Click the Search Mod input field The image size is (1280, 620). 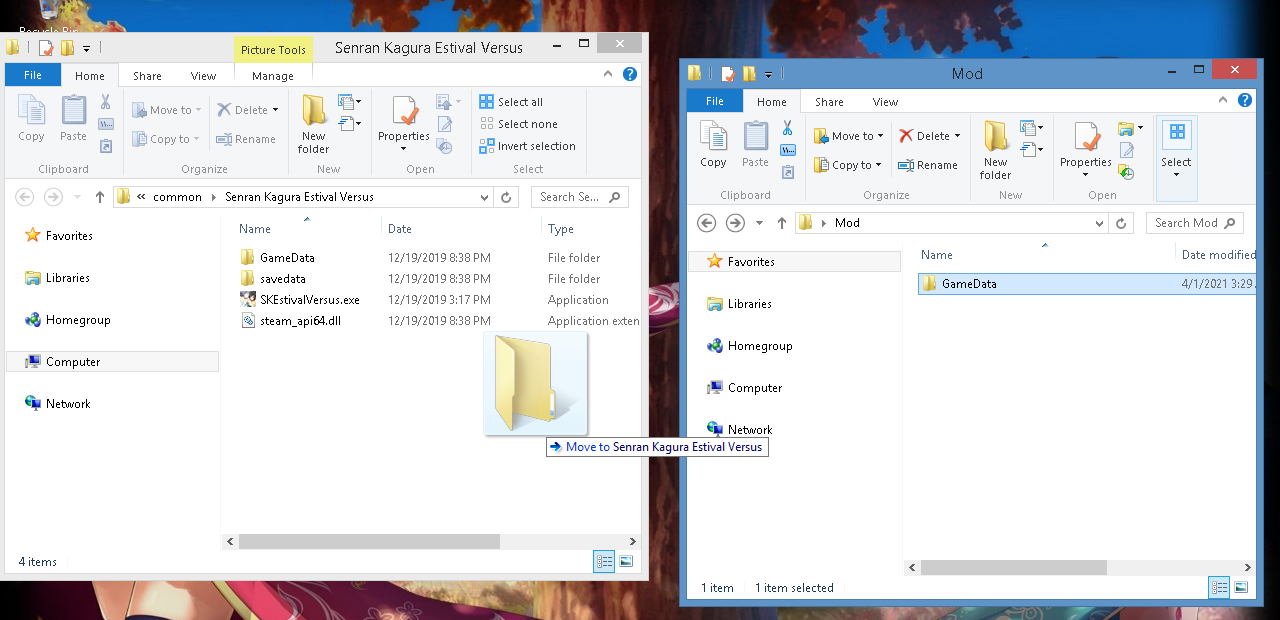point(1194,223)
